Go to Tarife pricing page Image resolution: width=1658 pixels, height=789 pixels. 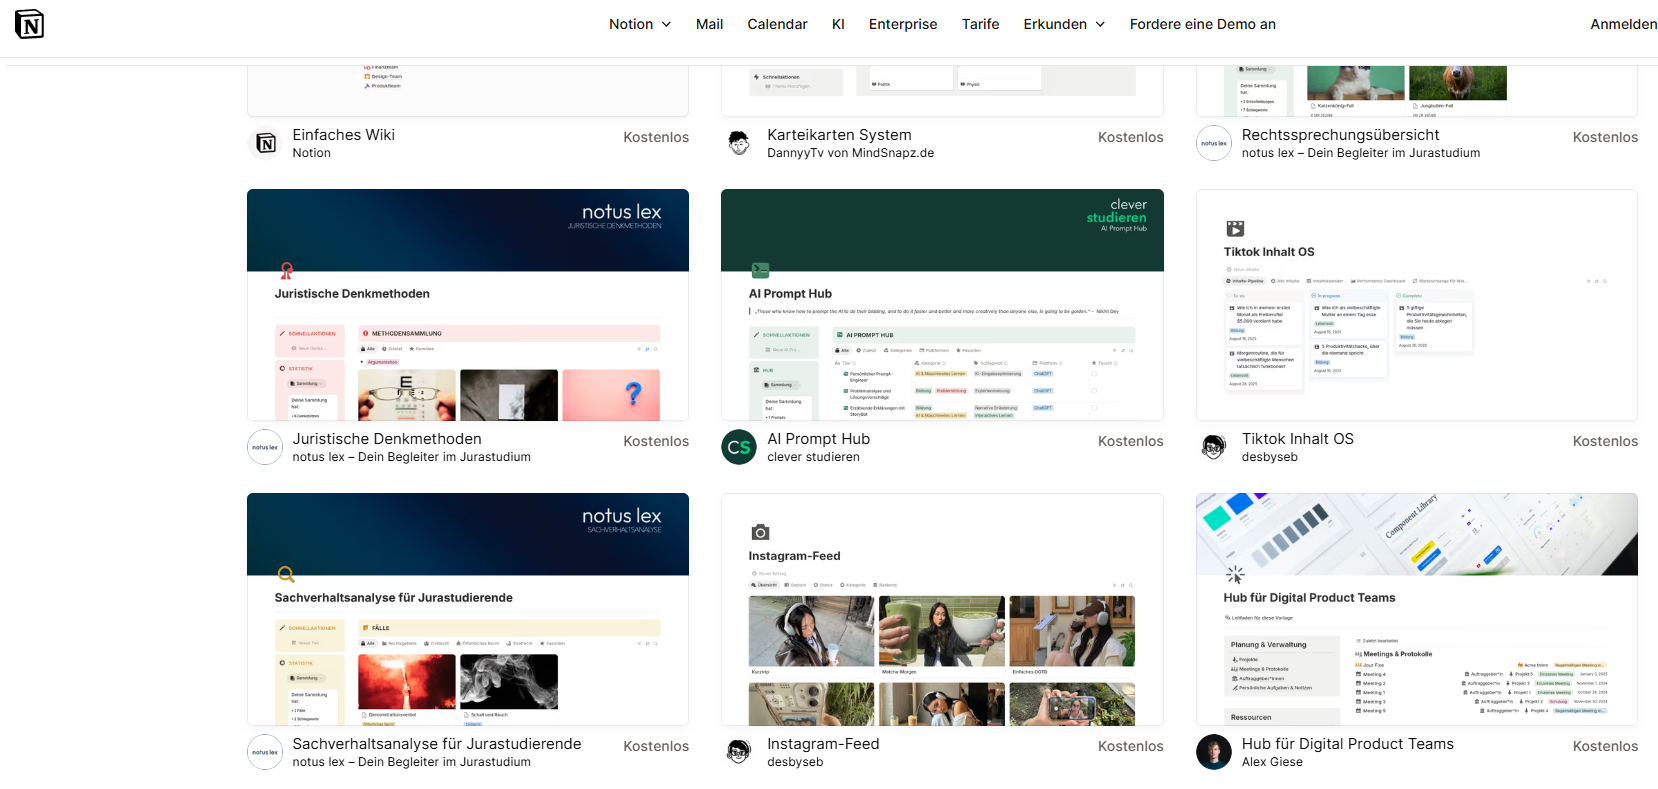(980, 24)
